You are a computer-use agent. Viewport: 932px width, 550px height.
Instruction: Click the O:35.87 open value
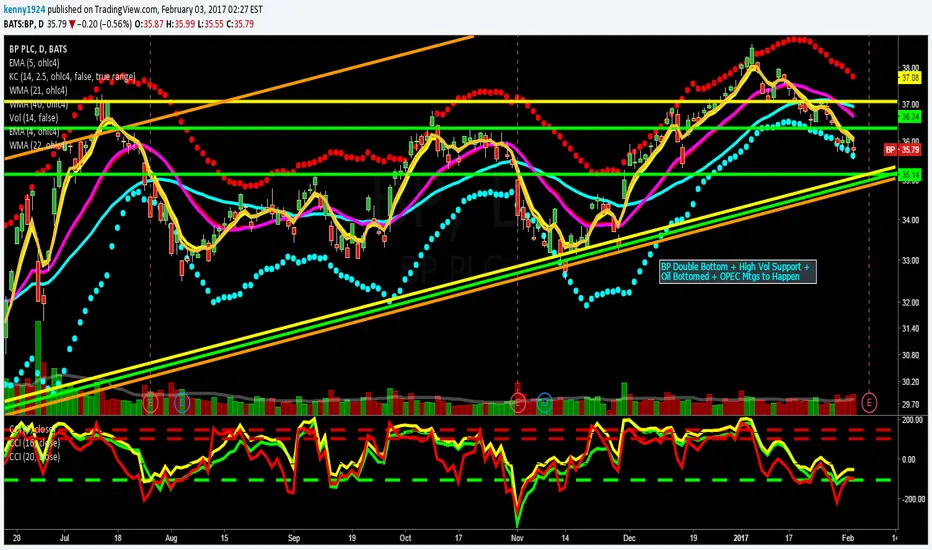coord(150,24)
